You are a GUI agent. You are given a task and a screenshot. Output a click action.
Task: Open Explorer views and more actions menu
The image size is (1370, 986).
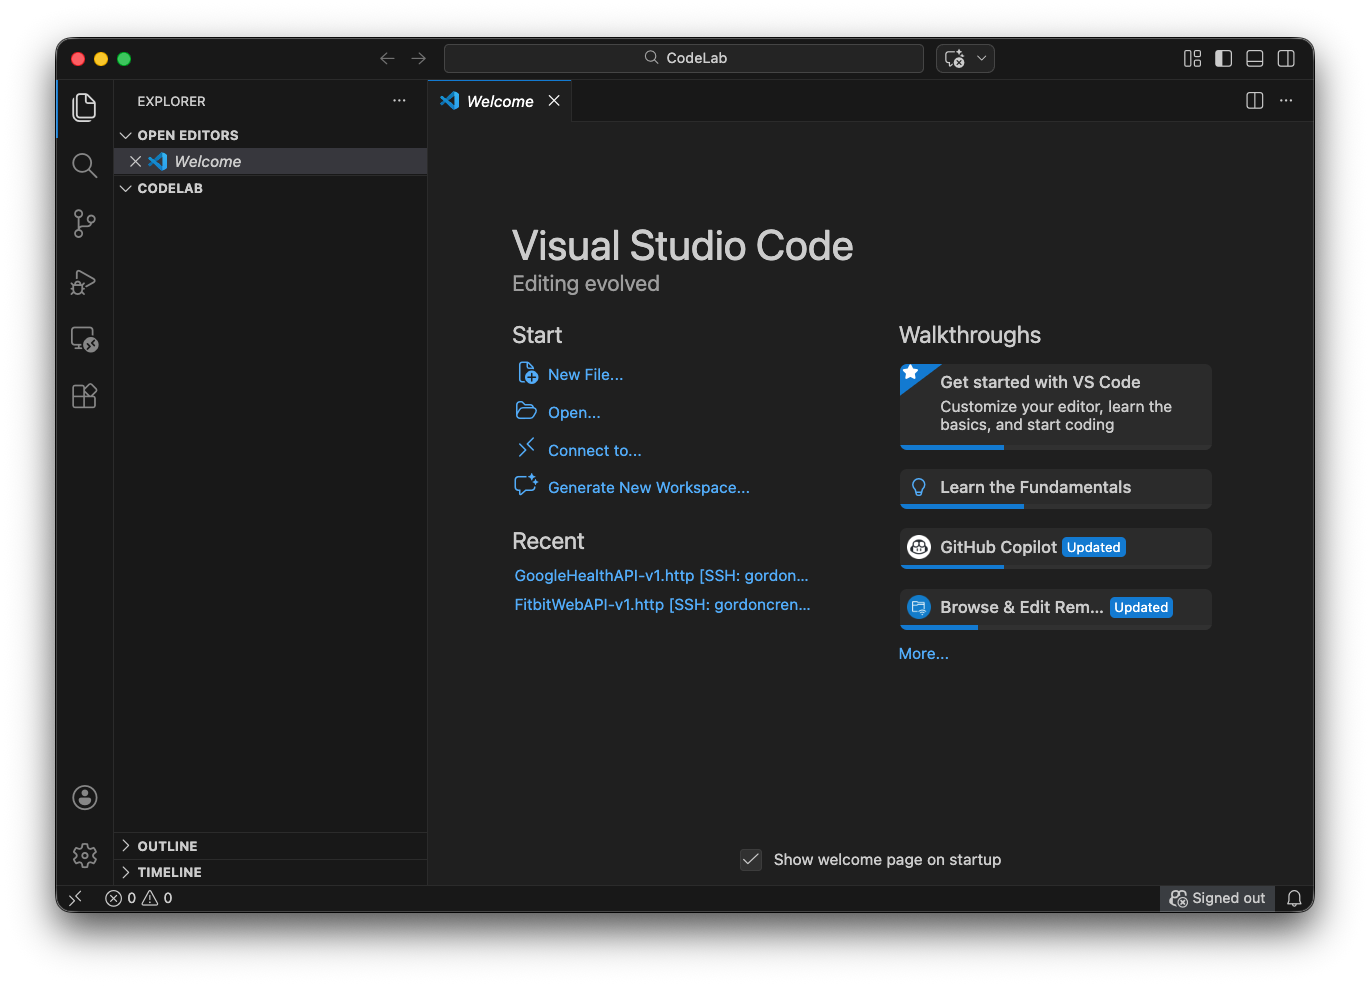(399, 101)
